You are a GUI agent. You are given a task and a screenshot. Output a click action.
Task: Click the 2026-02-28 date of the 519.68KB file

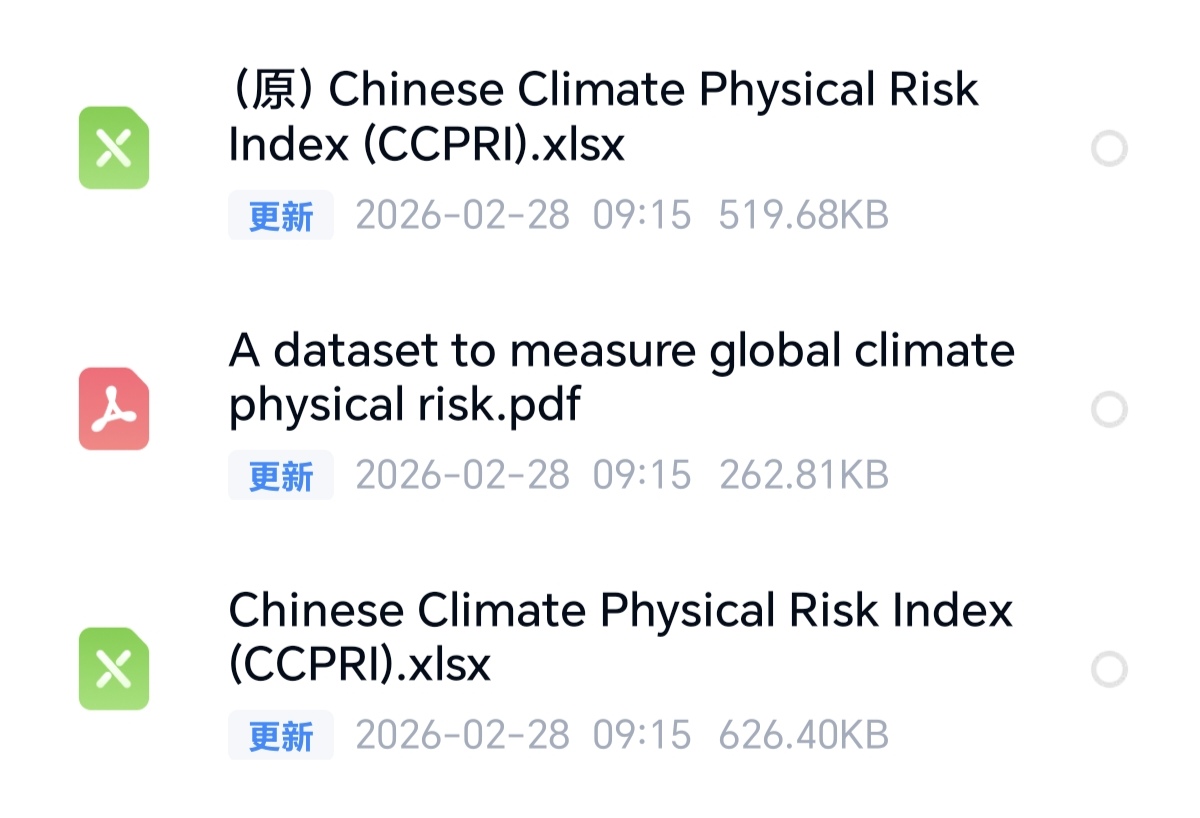pos(462,216)
